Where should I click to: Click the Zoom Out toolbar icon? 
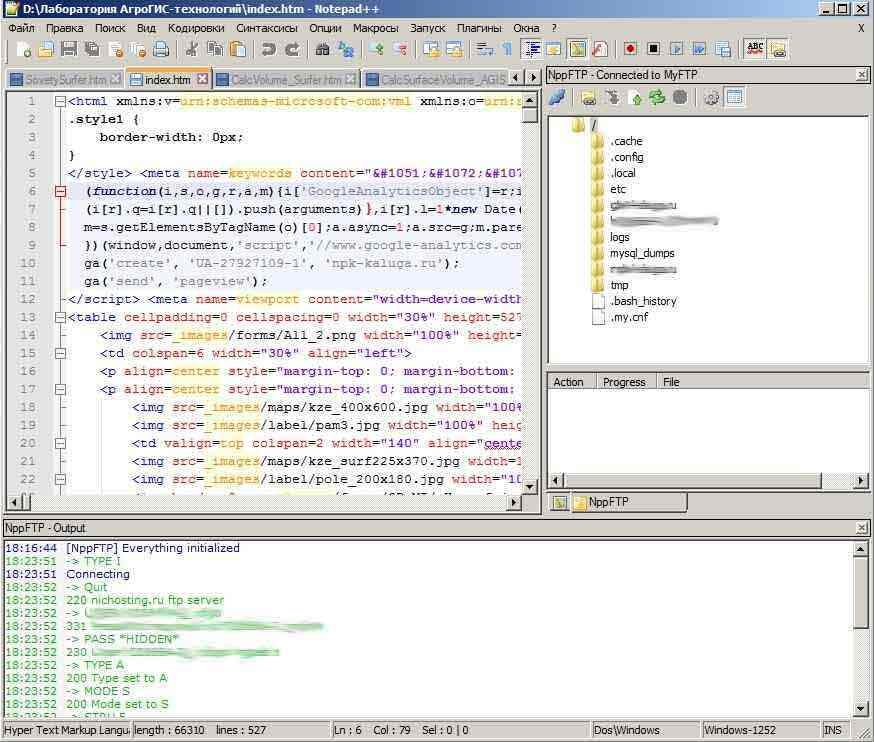pyautogui.click(x=400, y=50)
